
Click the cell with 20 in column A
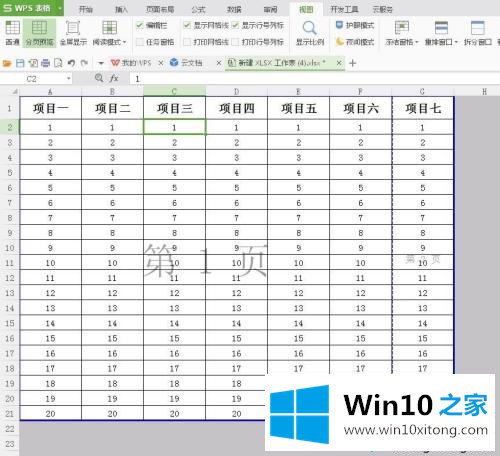(50, 414)
